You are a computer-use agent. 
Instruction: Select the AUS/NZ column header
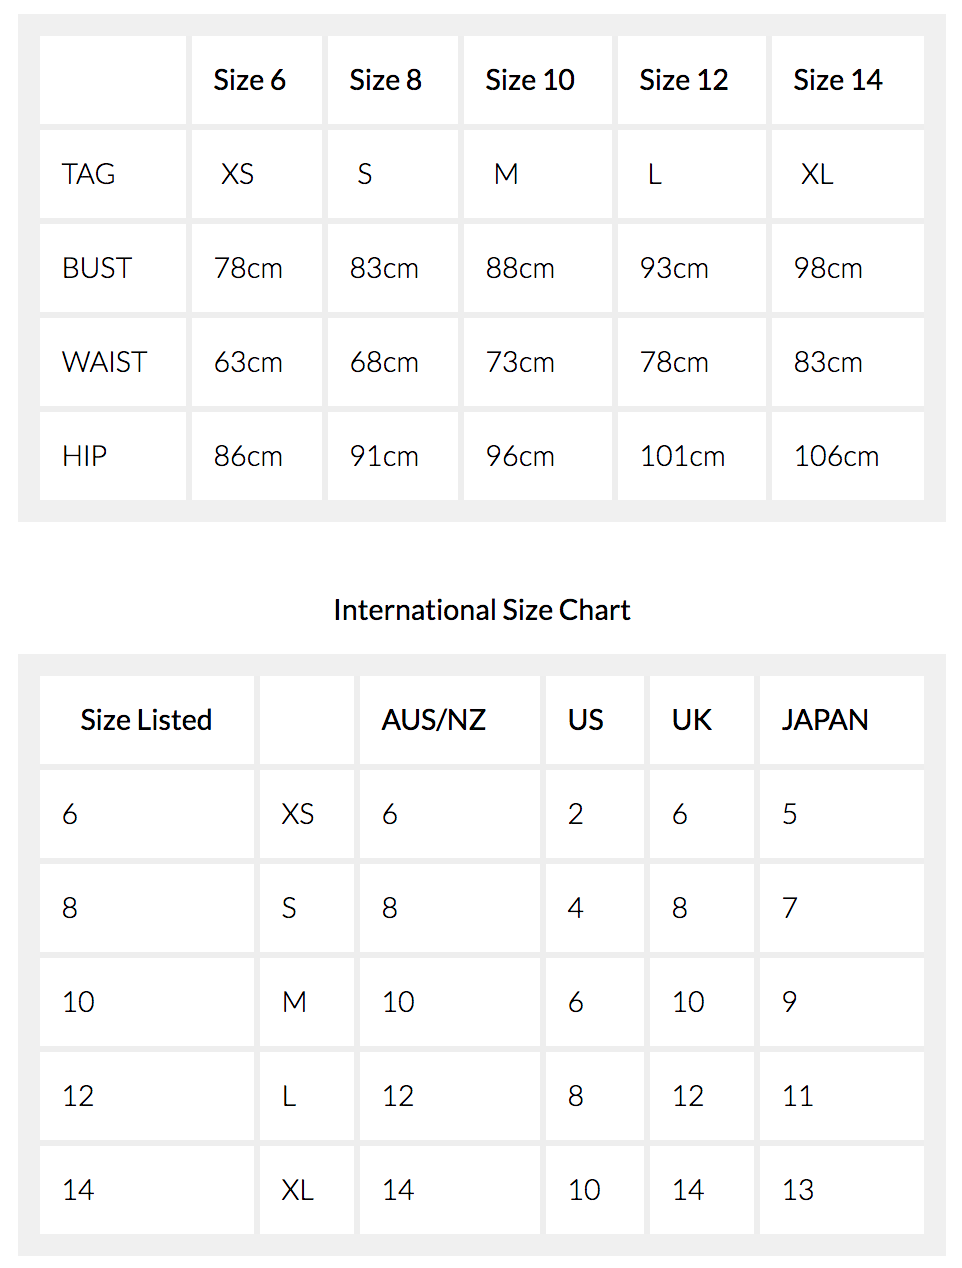click(434, 720)
